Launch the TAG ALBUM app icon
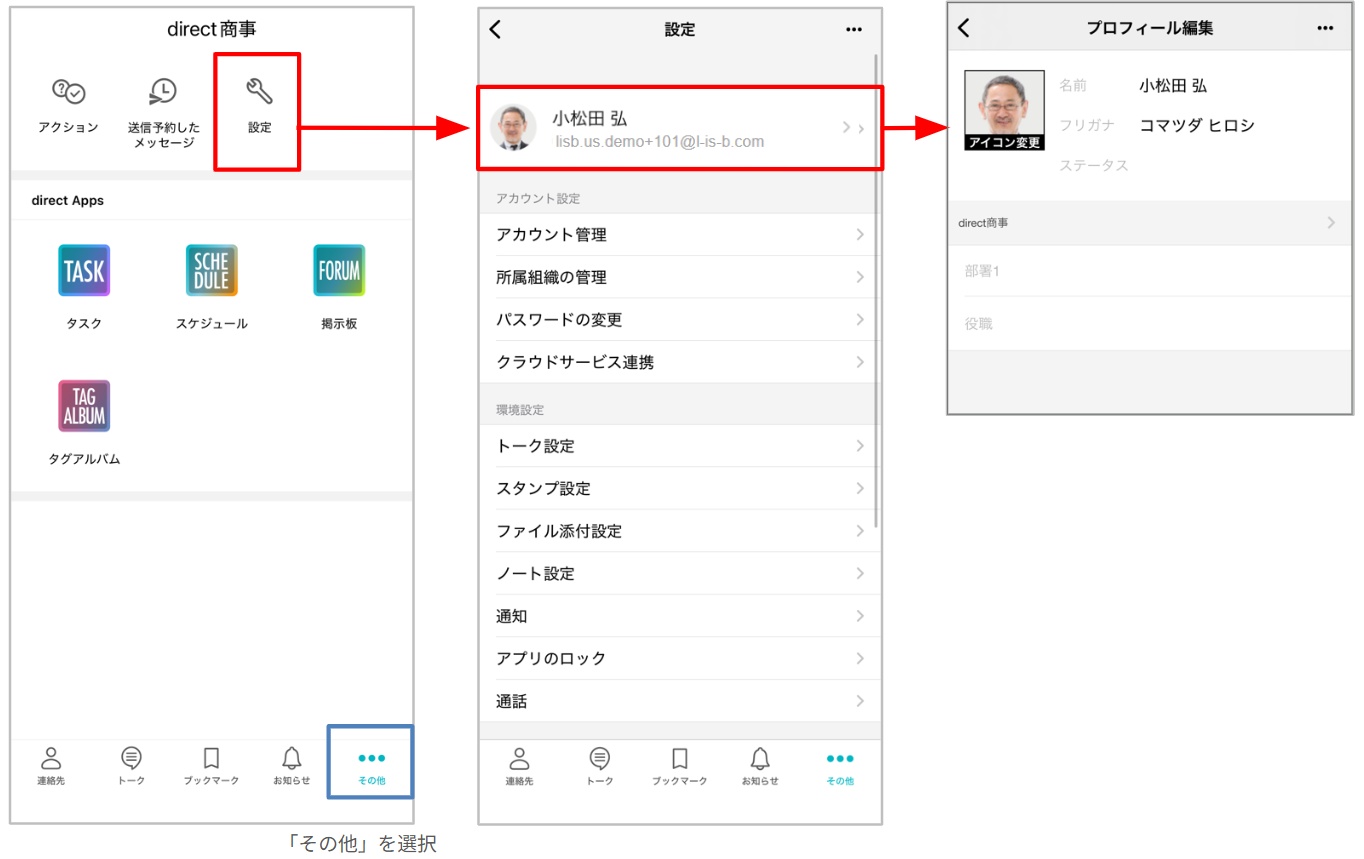Viewport: 1364px width, 859px height. click(x=84, y=405)
